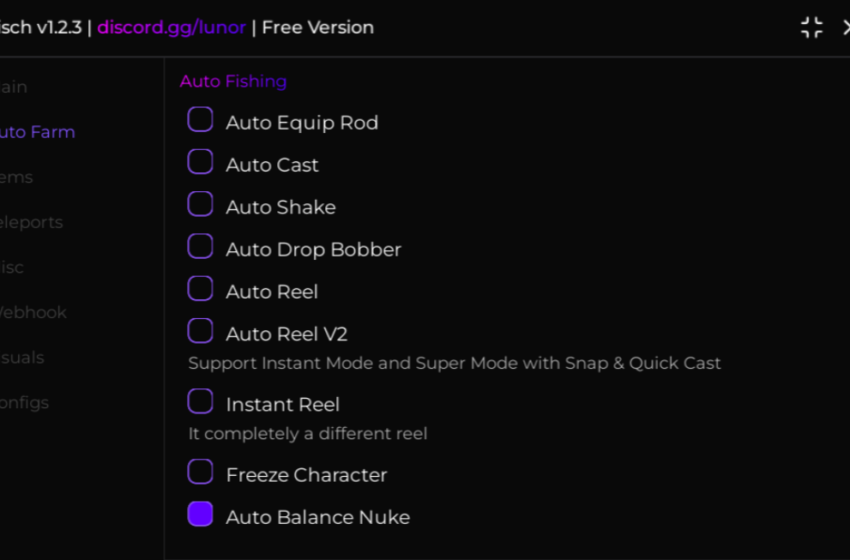Check the Auto Reel box
The image size is (850, 560).
tap(200, 288)
